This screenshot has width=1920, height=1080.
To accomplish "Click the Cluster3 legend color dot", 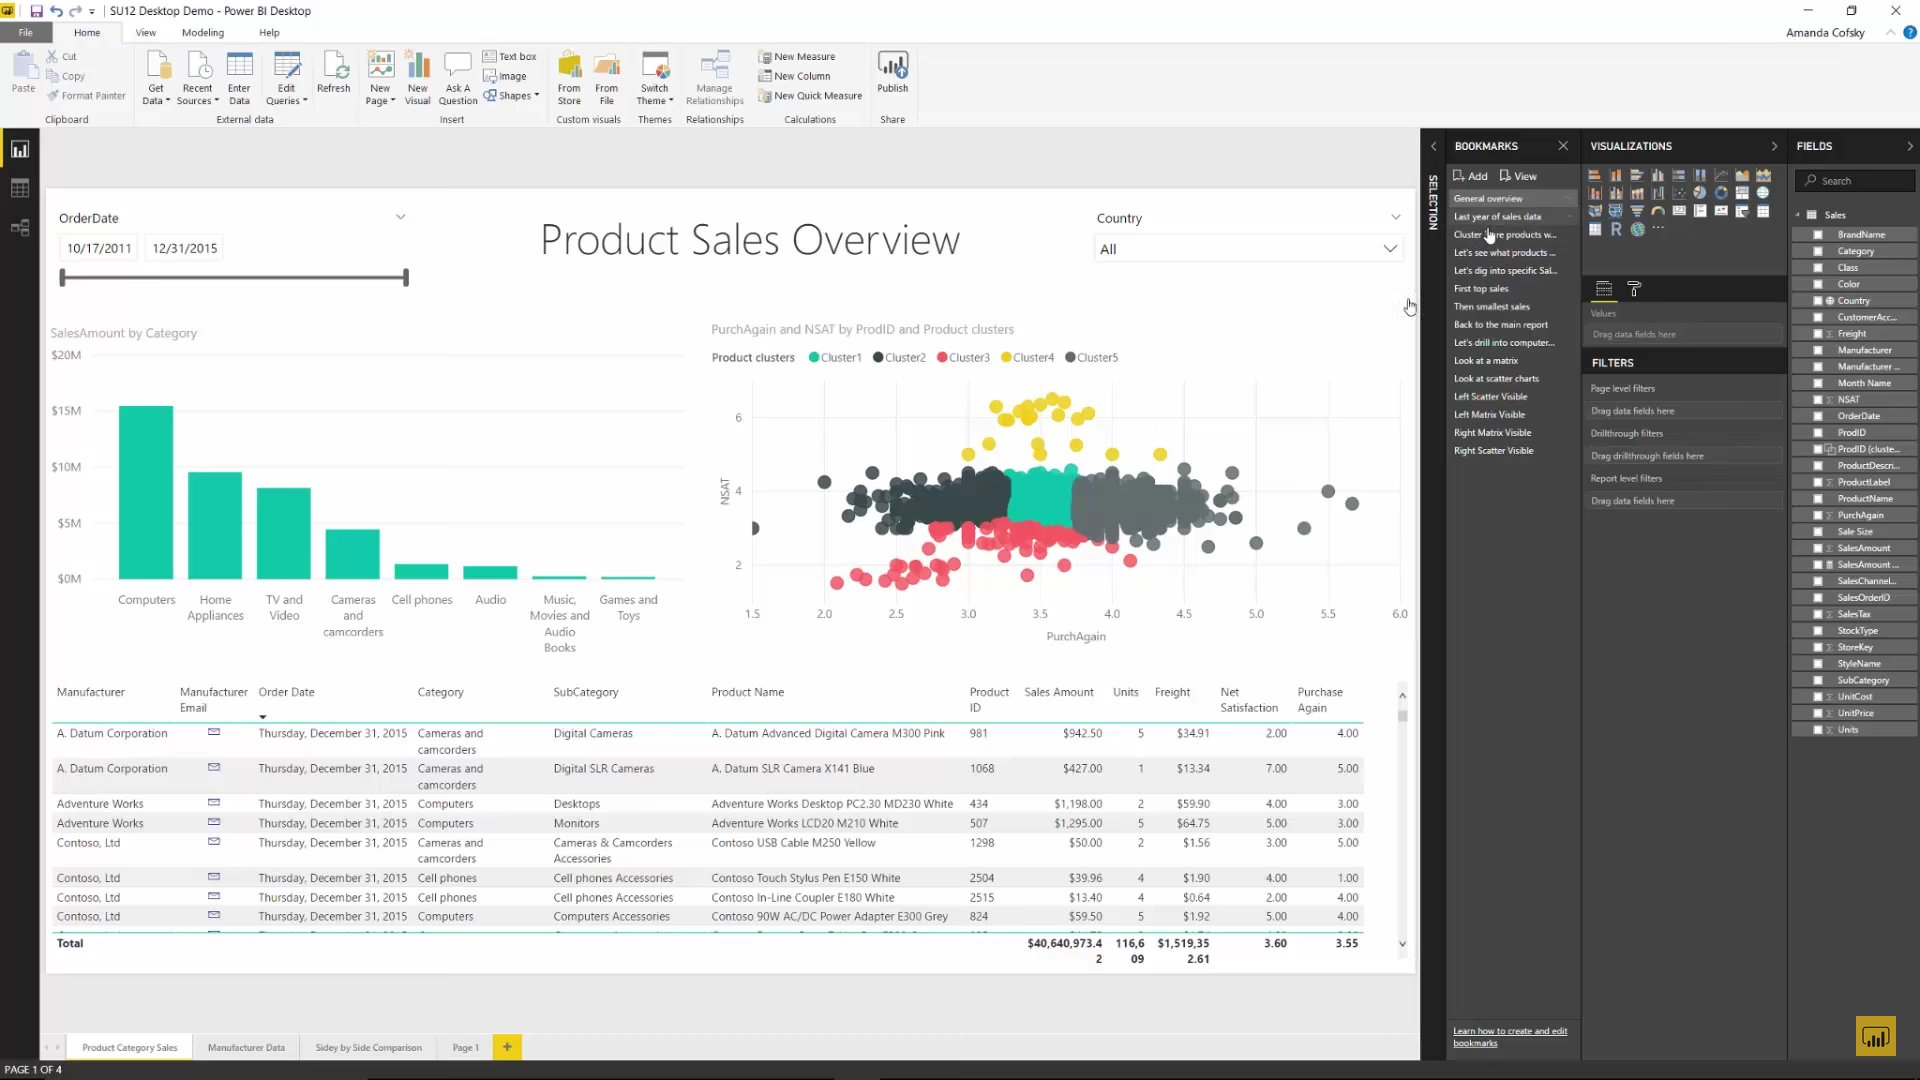I will tap(942, 357).
